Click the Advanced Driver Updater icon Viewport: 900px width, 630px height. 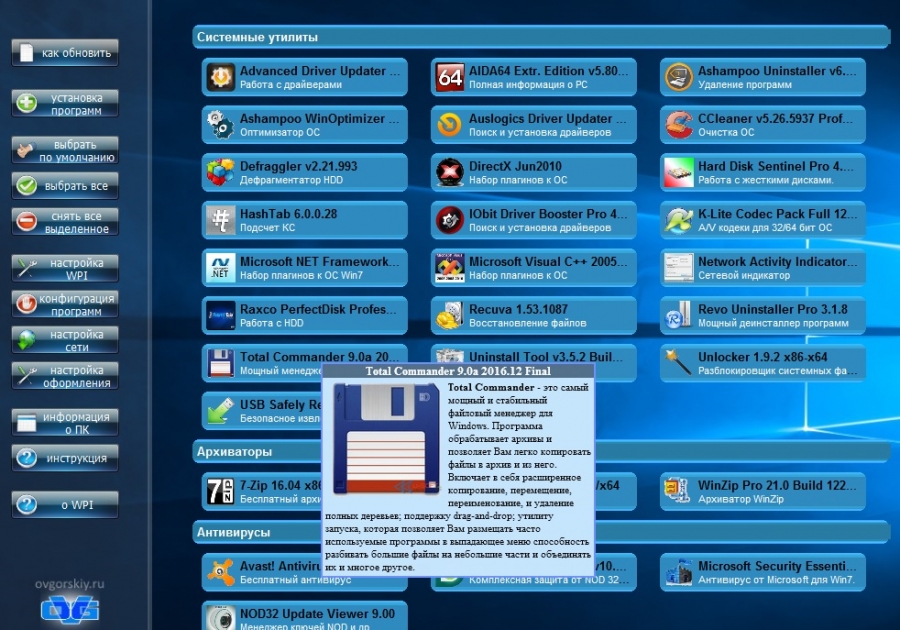[x=220, y=77]
